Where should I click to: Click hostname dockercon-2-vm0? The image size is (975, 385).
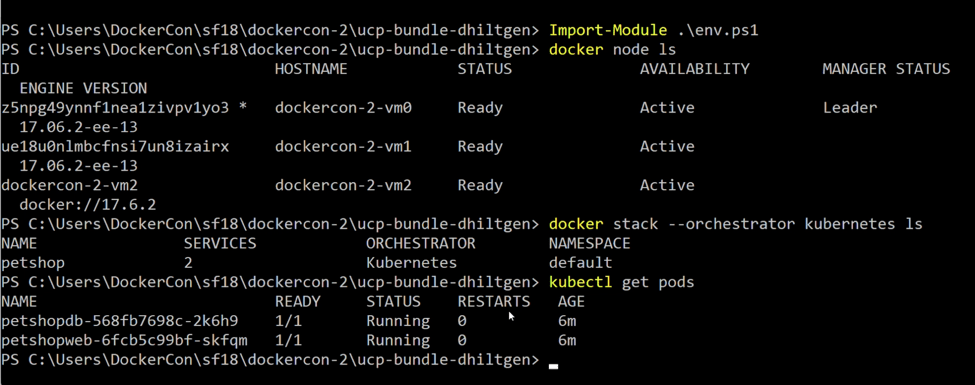[x=343, y=108]
